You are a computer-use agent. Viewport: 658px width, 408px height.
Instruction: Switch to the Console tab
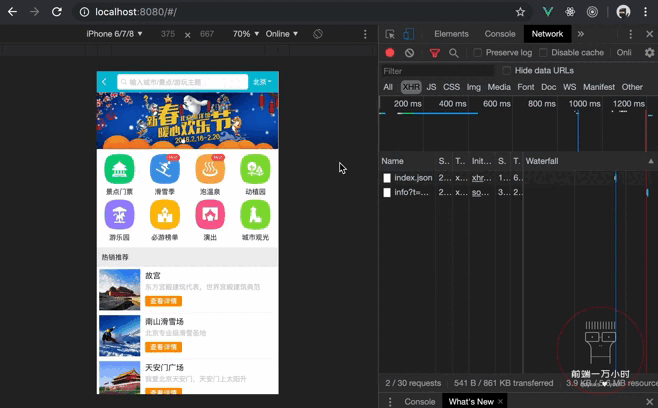[x=500, y=34]
